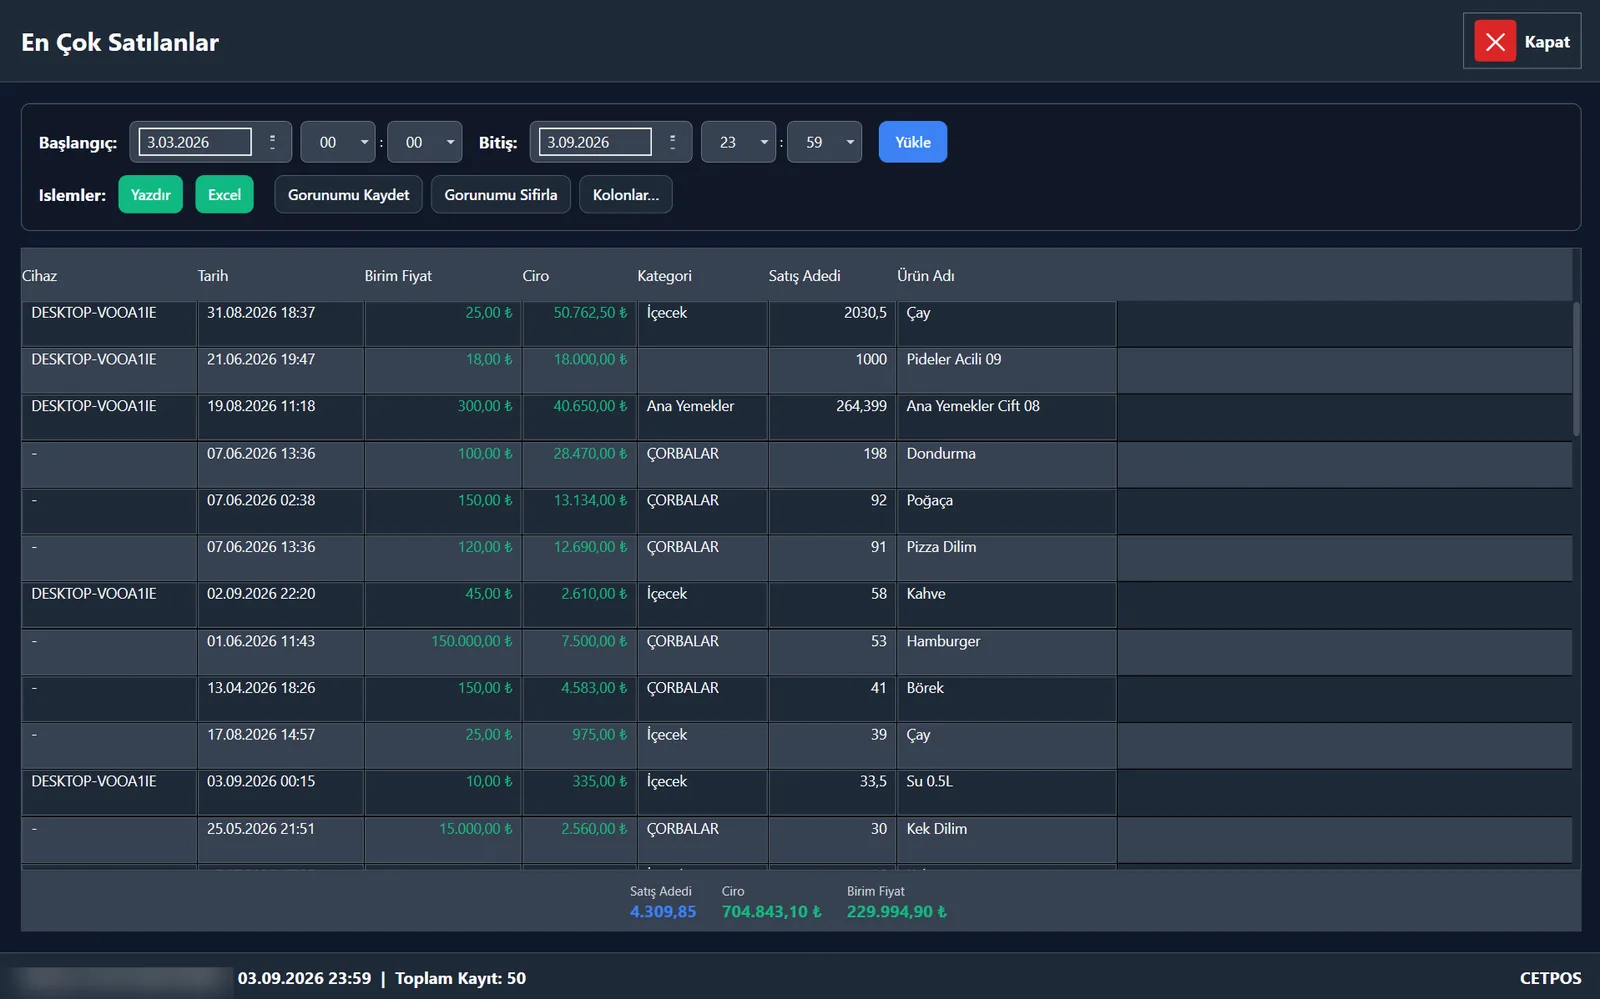
Task: Expand the end minute 59 dropdown
Action: pyautogui.click(x=850, y=142)
